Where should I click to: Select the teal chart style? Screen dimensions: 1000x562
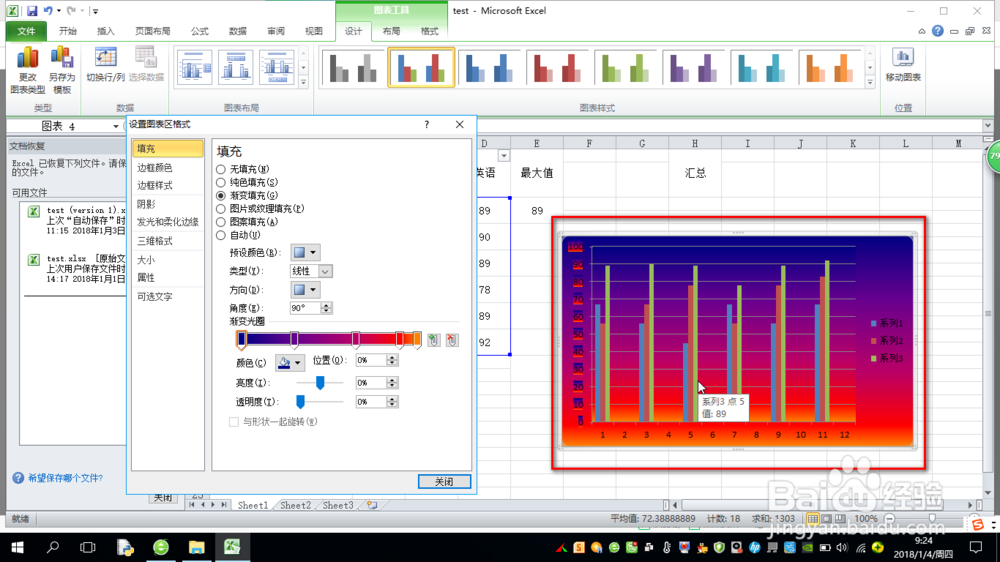click(761, 67)
